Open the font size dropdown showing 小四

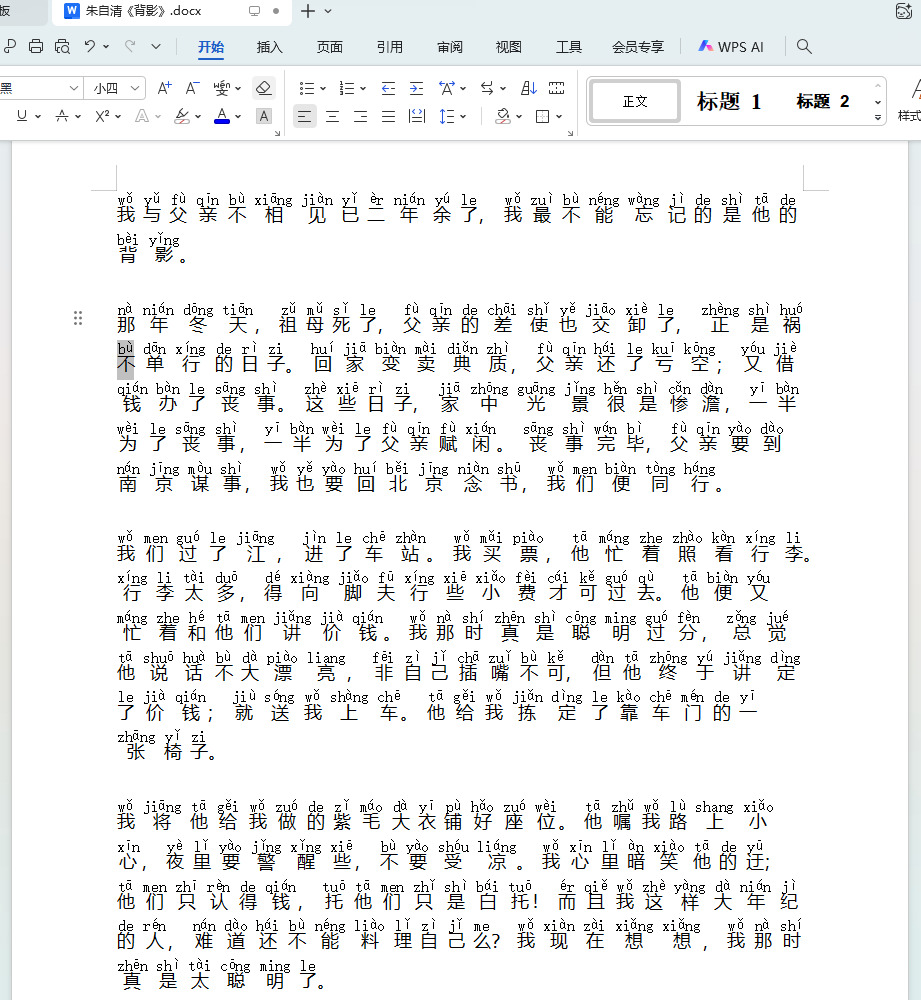click(116, 88)
